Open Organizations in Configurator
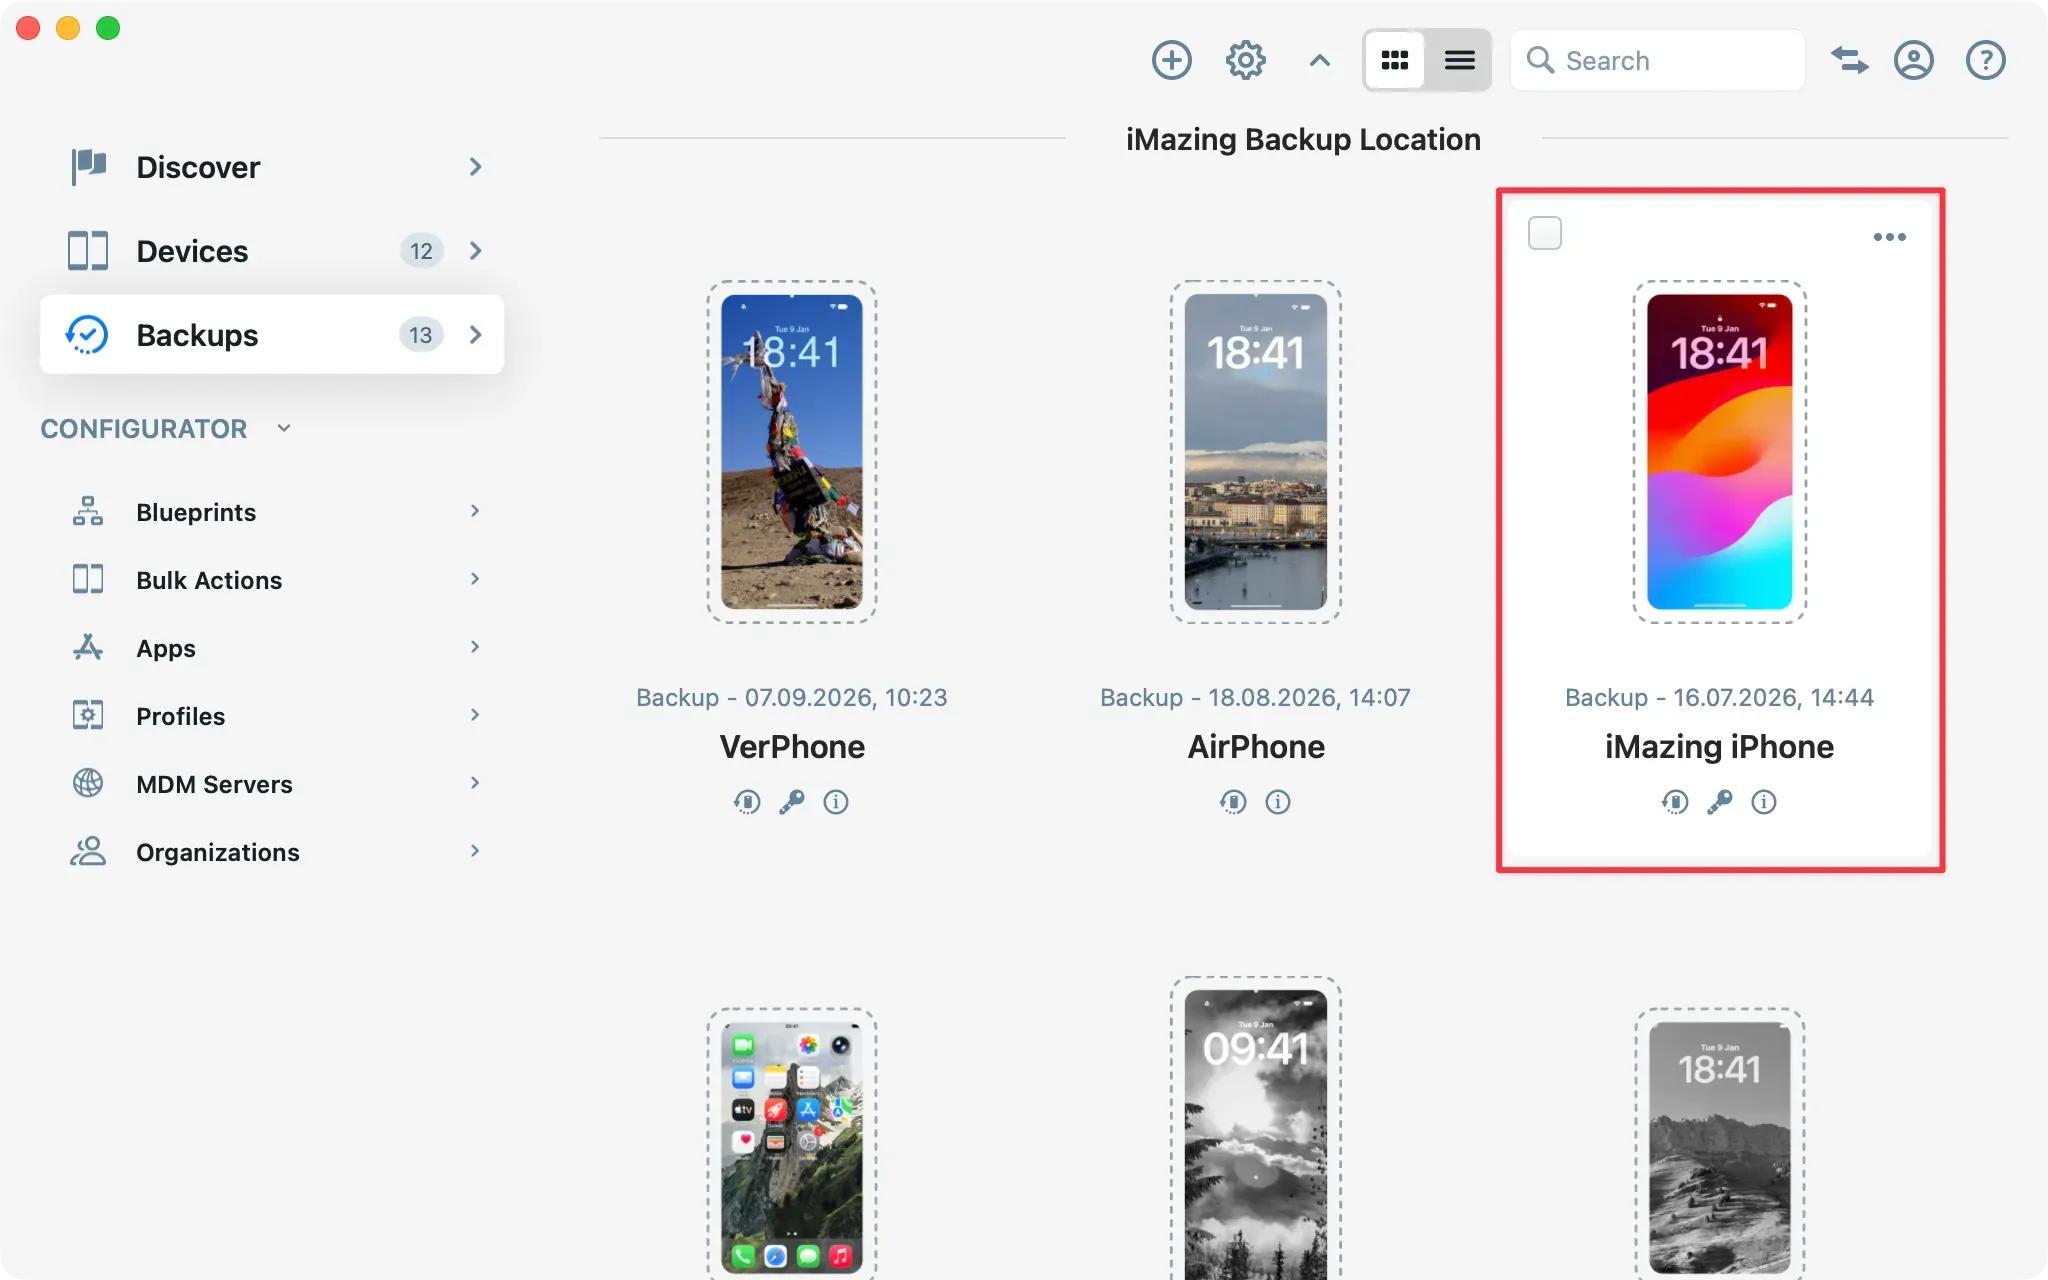 [272, 852]
